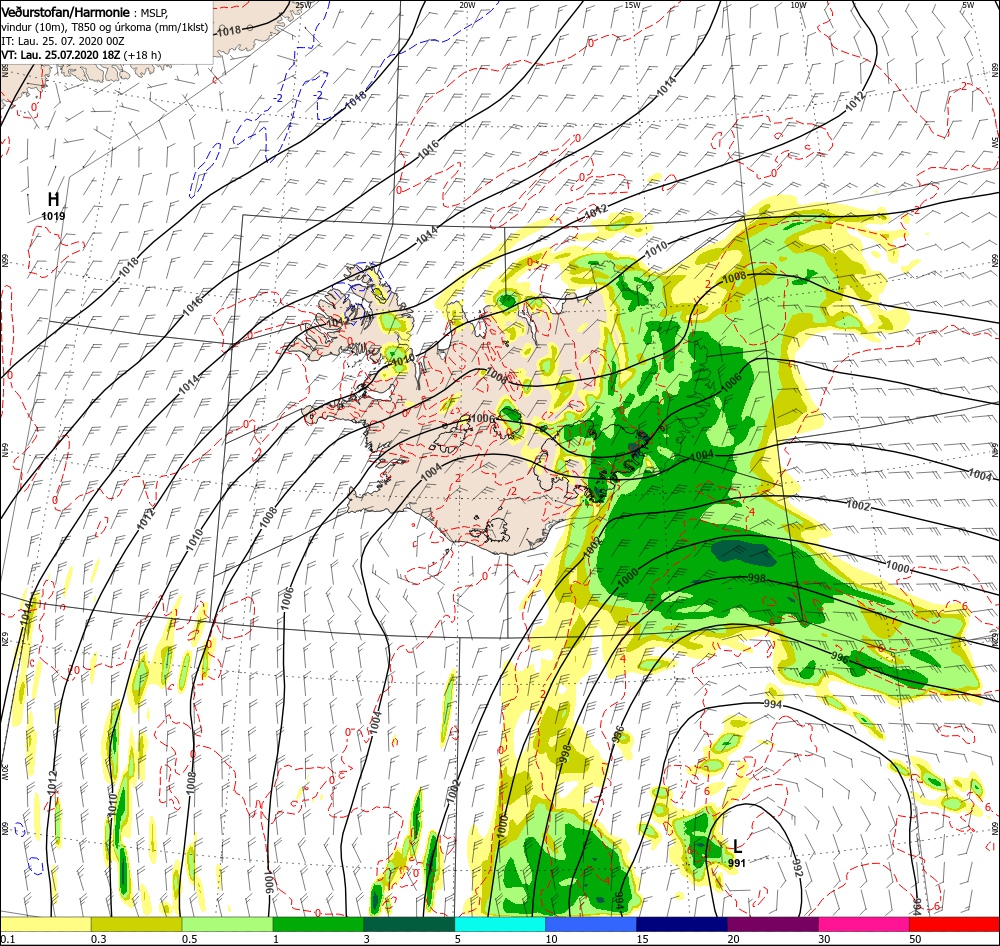Click the navy 15 mm legend swatch
1000x946 pixels.
682,925
